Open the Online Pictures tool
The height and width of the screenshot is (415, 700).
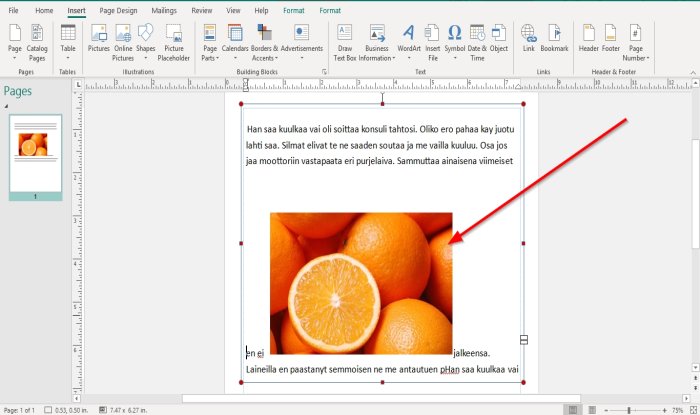tap(123, 42)
